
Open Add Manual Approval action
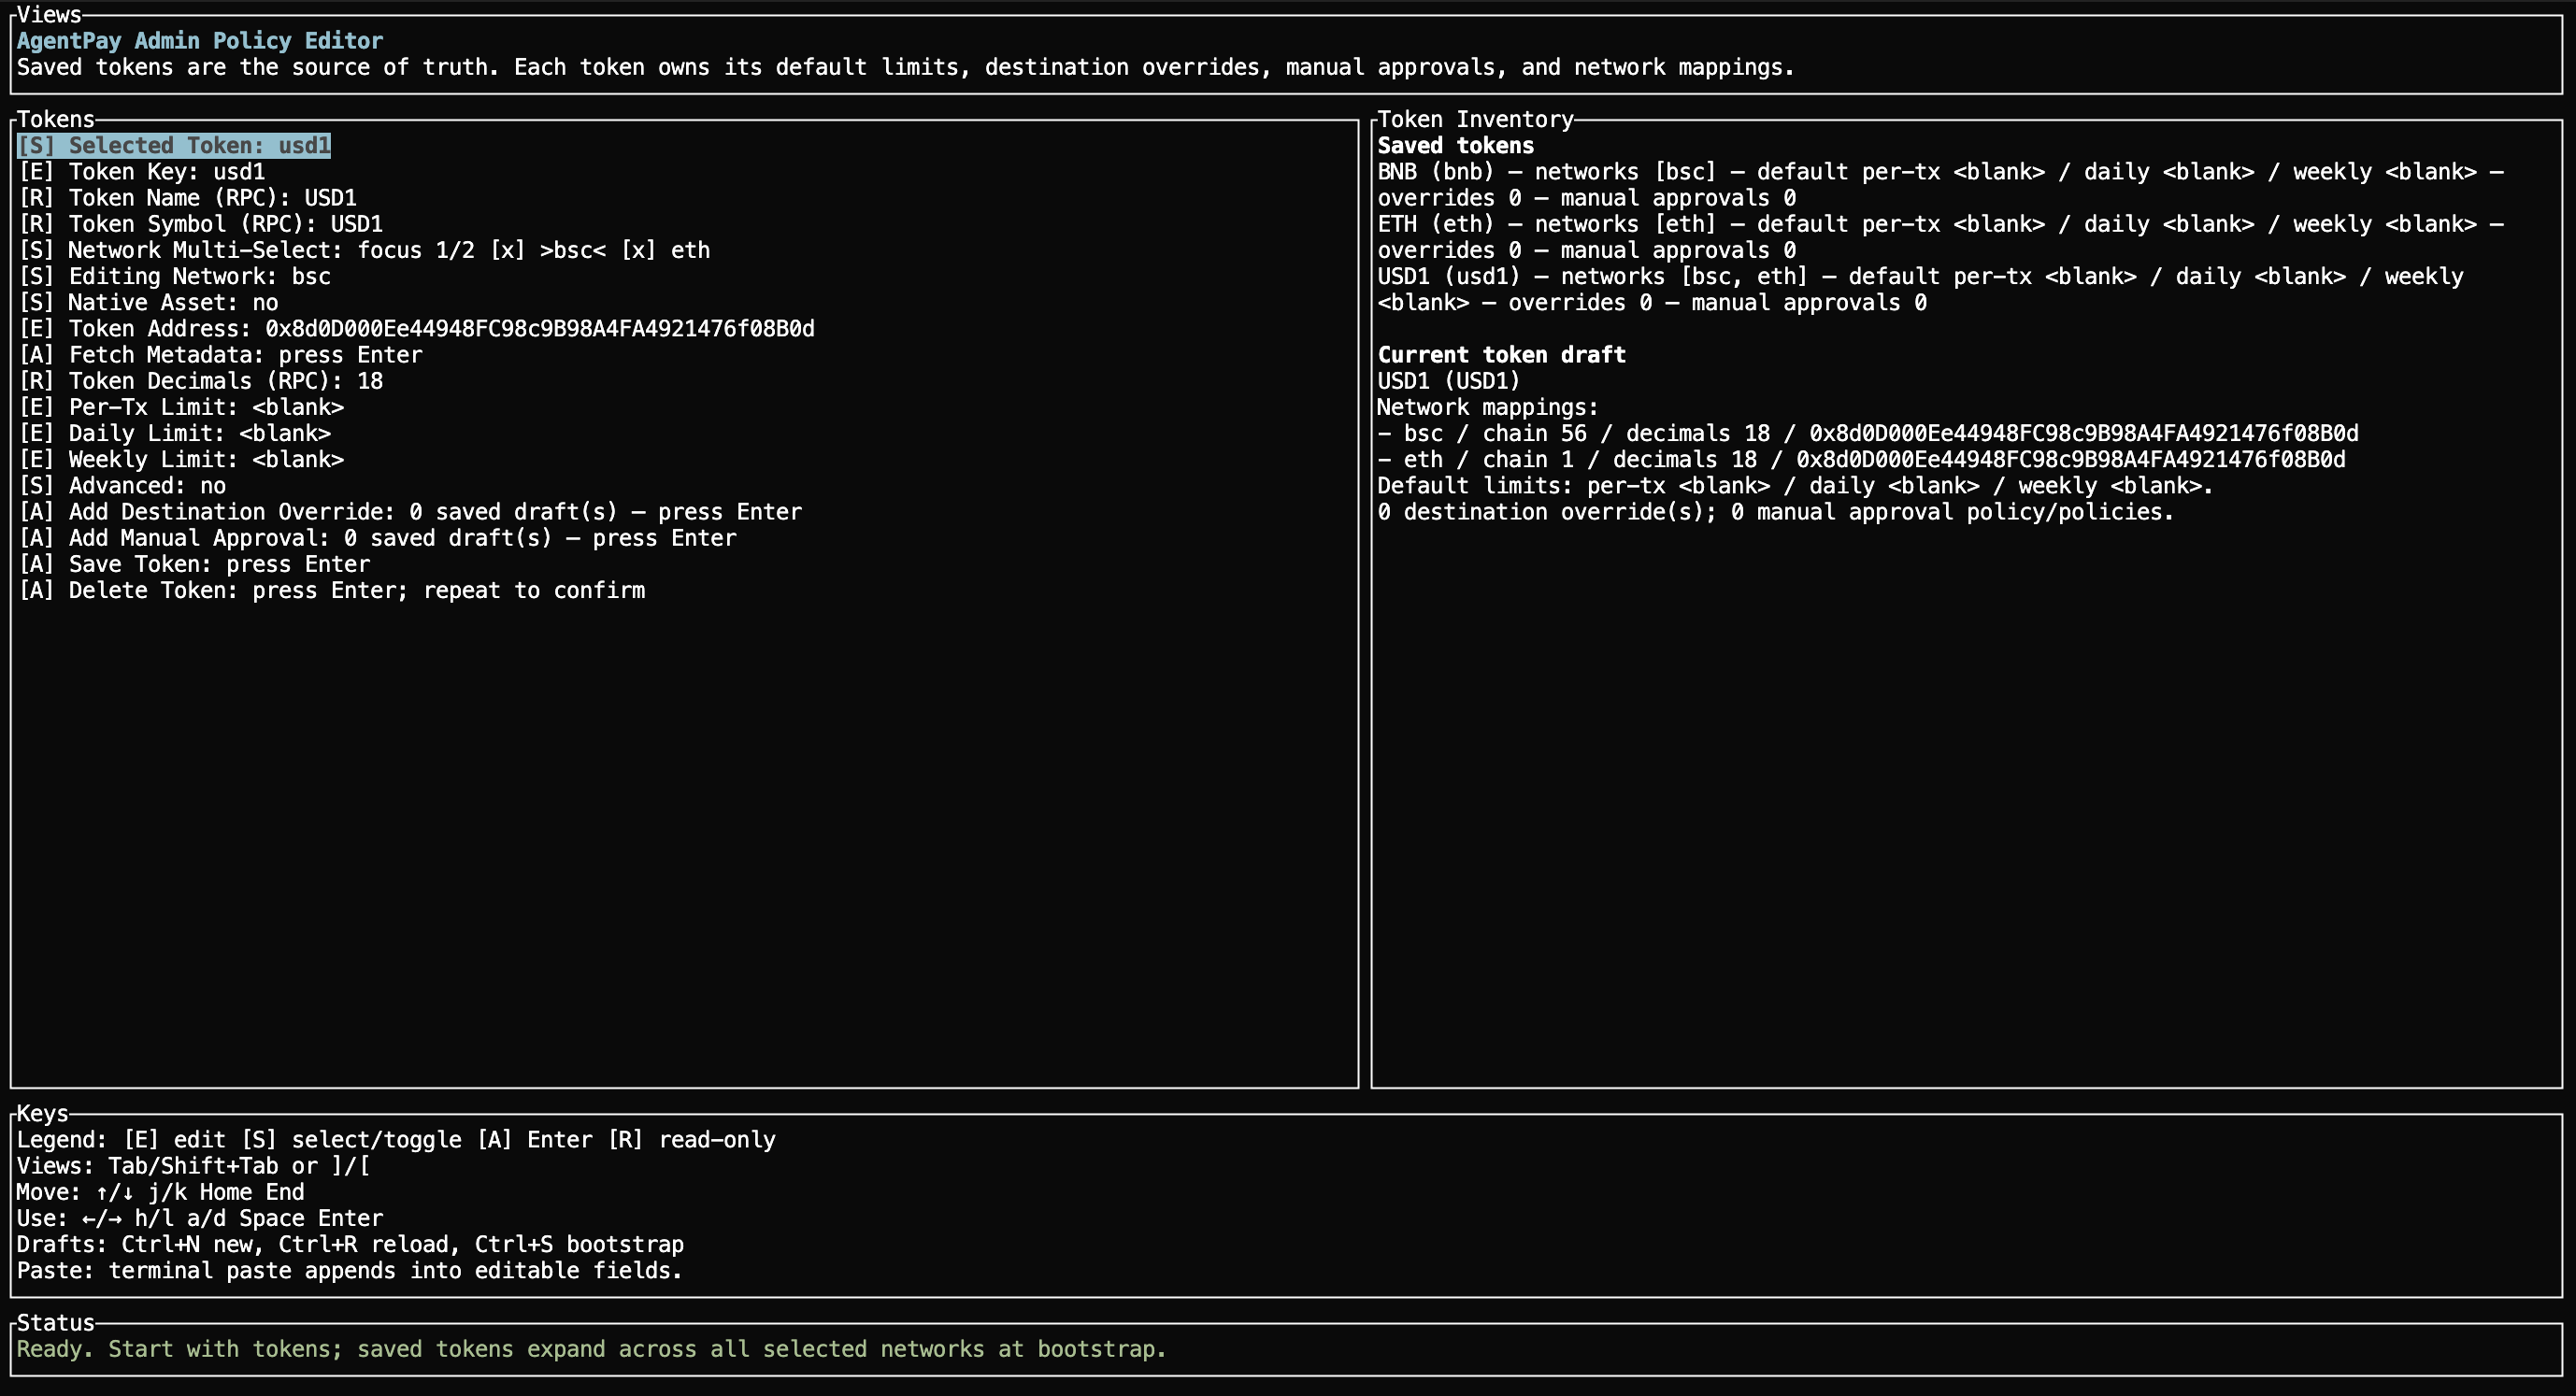click(377, 538)
